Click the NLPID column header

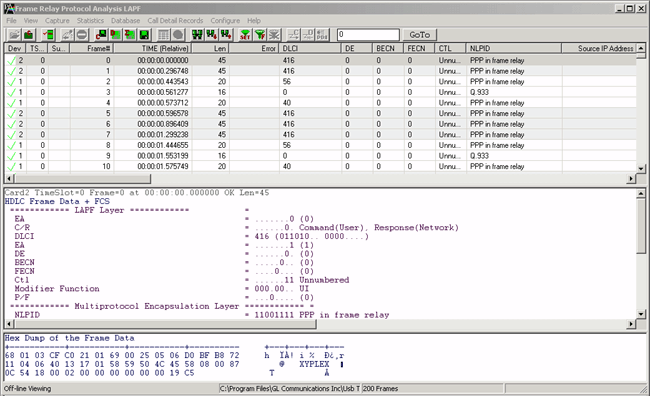point(514,49)
